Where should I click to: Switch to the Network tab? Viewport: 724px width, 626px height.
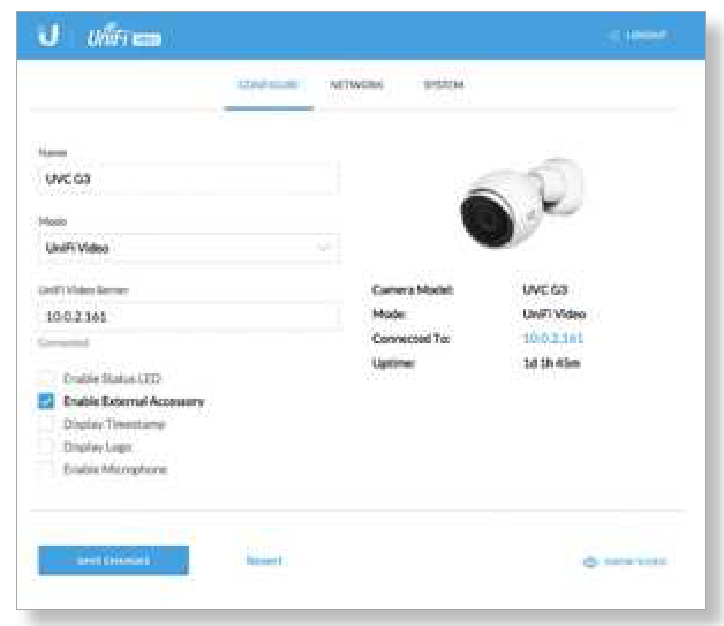click(x=357, y=85)
